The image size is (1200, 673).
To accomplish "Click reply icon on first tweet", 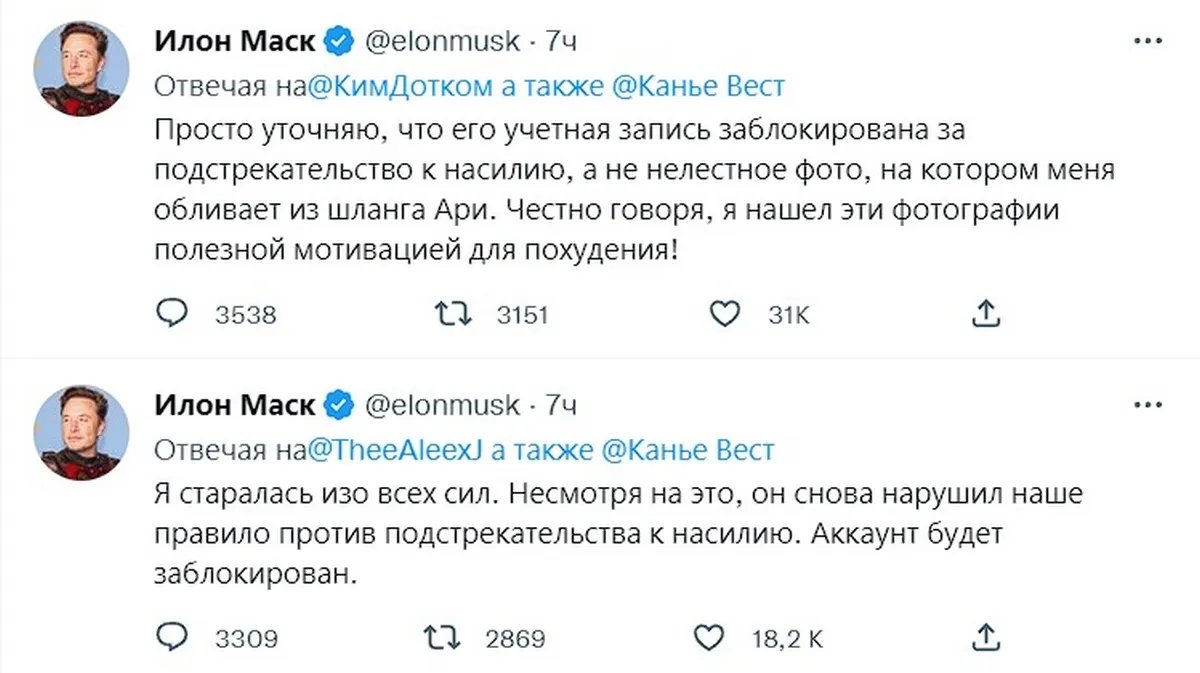I will tap(172, 315).
